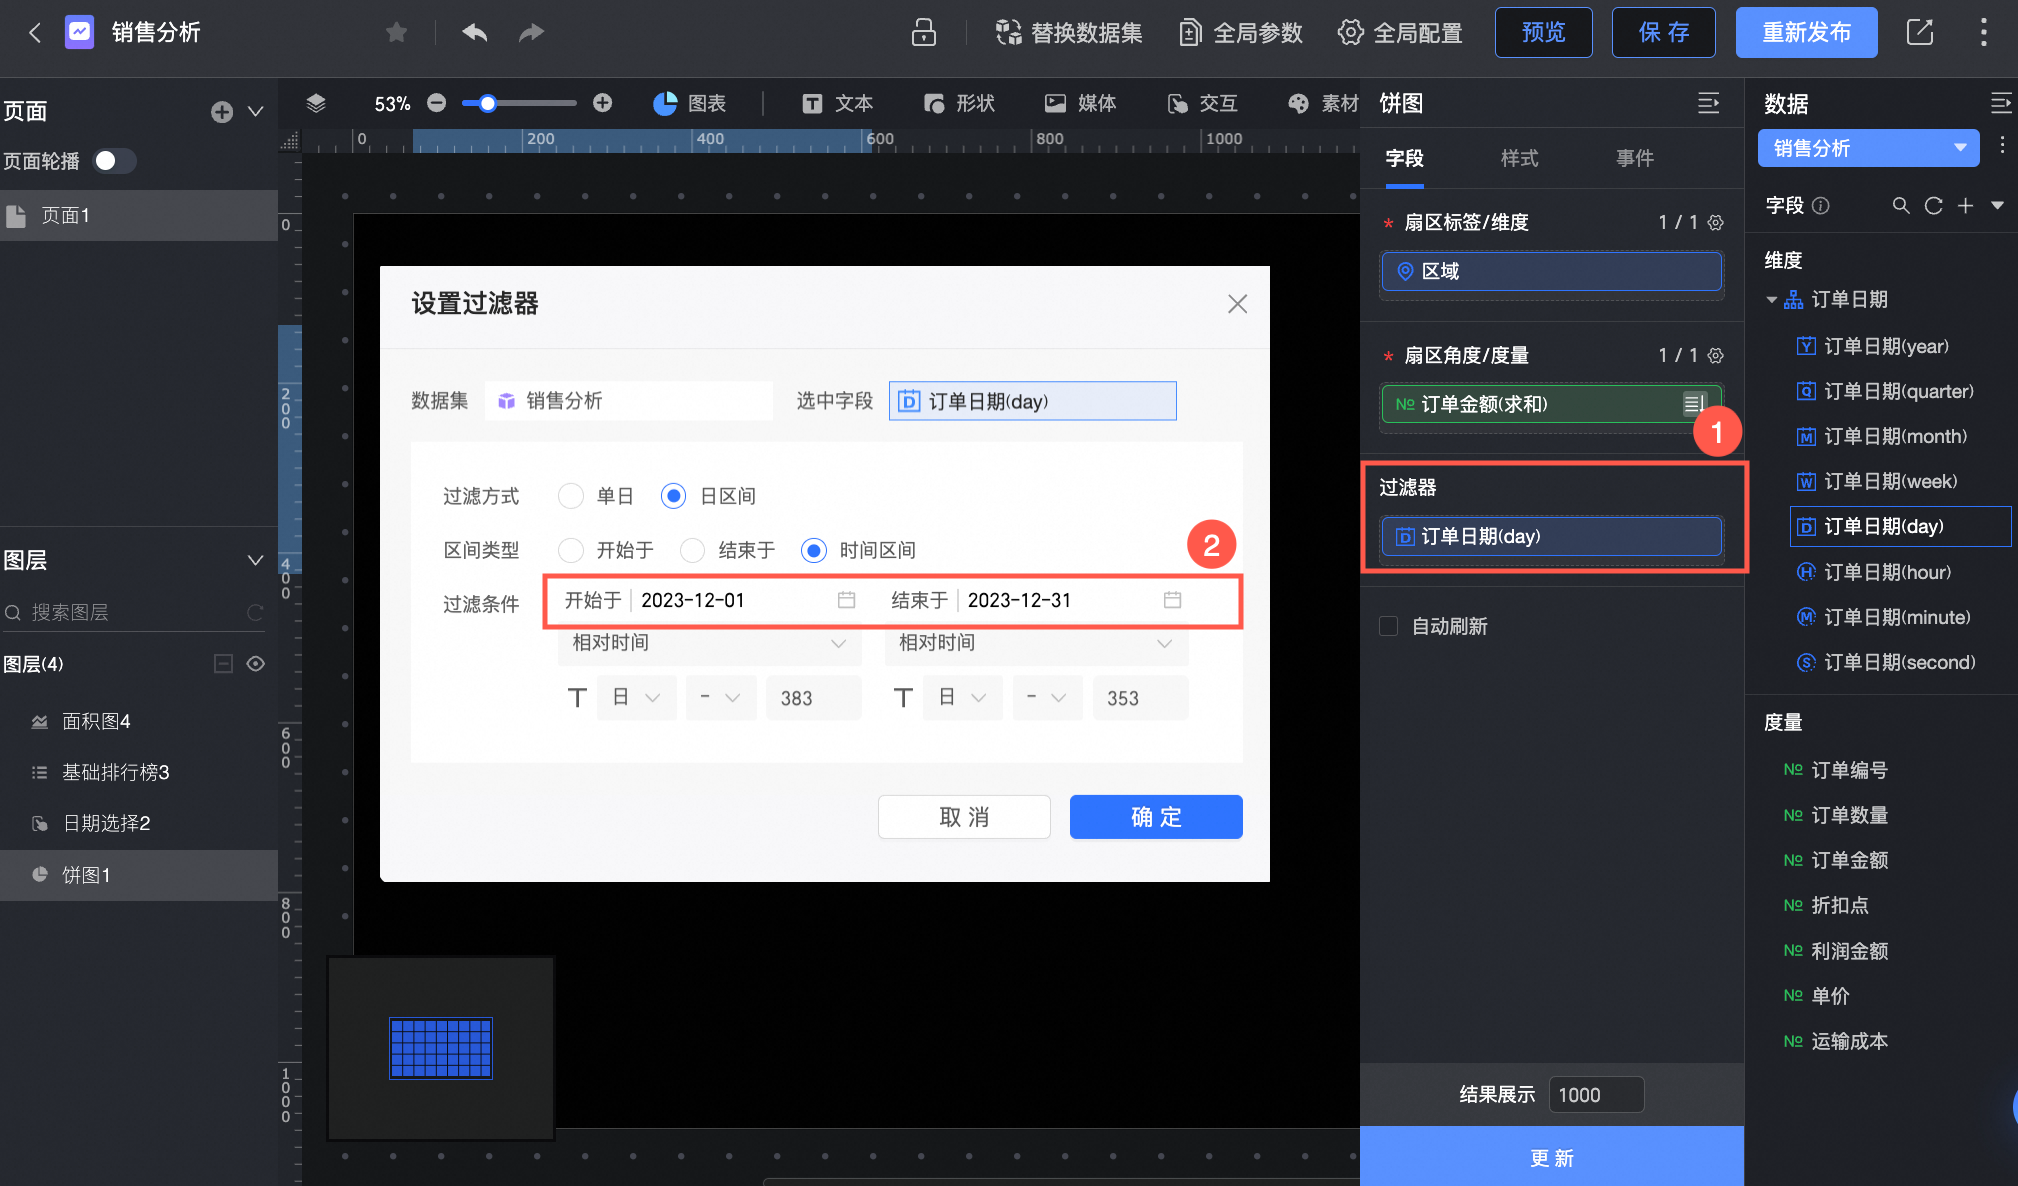Open the start 日 unit dropdown
Viewport: 2018px width, 1186px height.
pos(637,698)
